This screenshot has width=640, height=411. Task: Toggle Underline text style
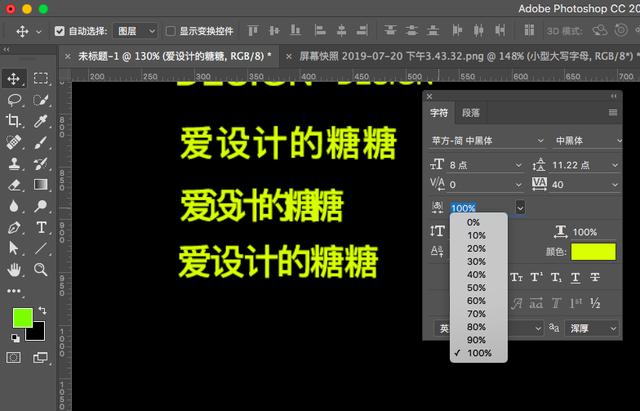(576, 278)
